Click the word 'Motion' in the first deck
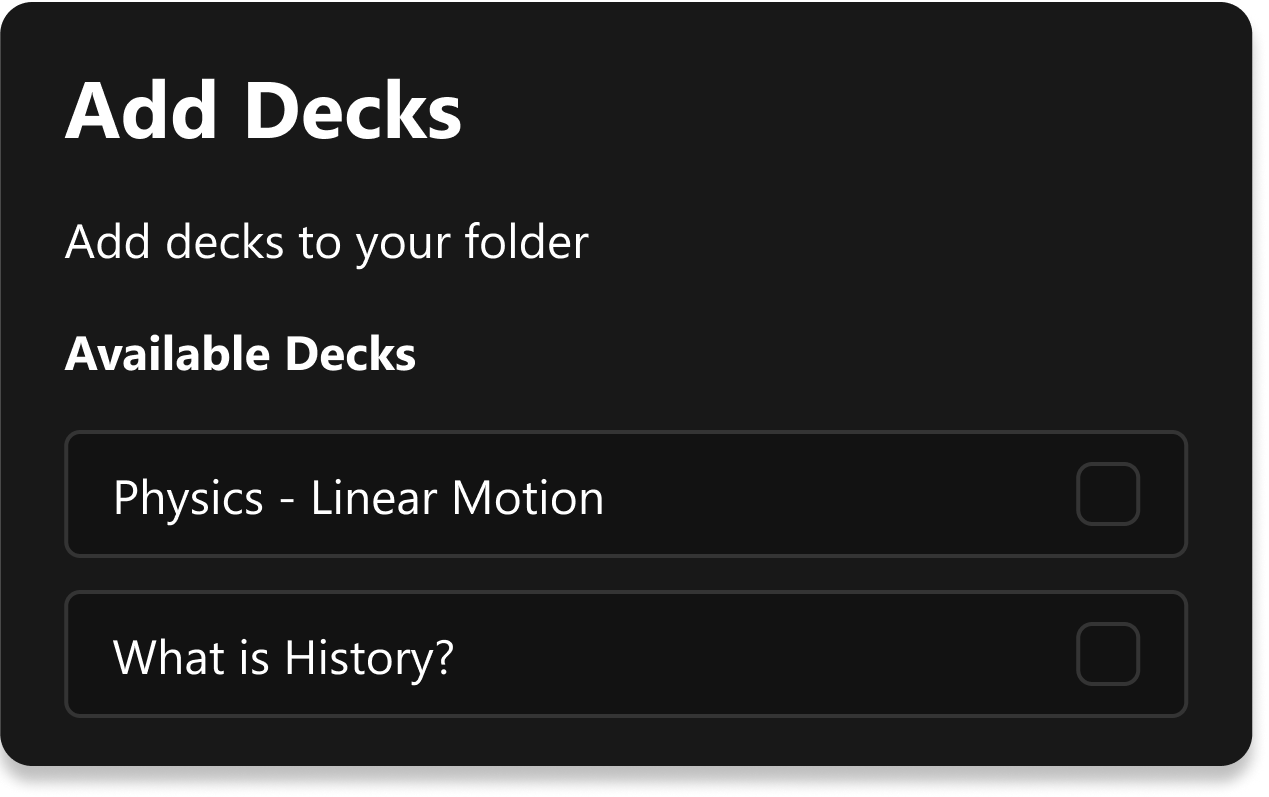This screenshot has height=797, width=1269. click(528, 497)
